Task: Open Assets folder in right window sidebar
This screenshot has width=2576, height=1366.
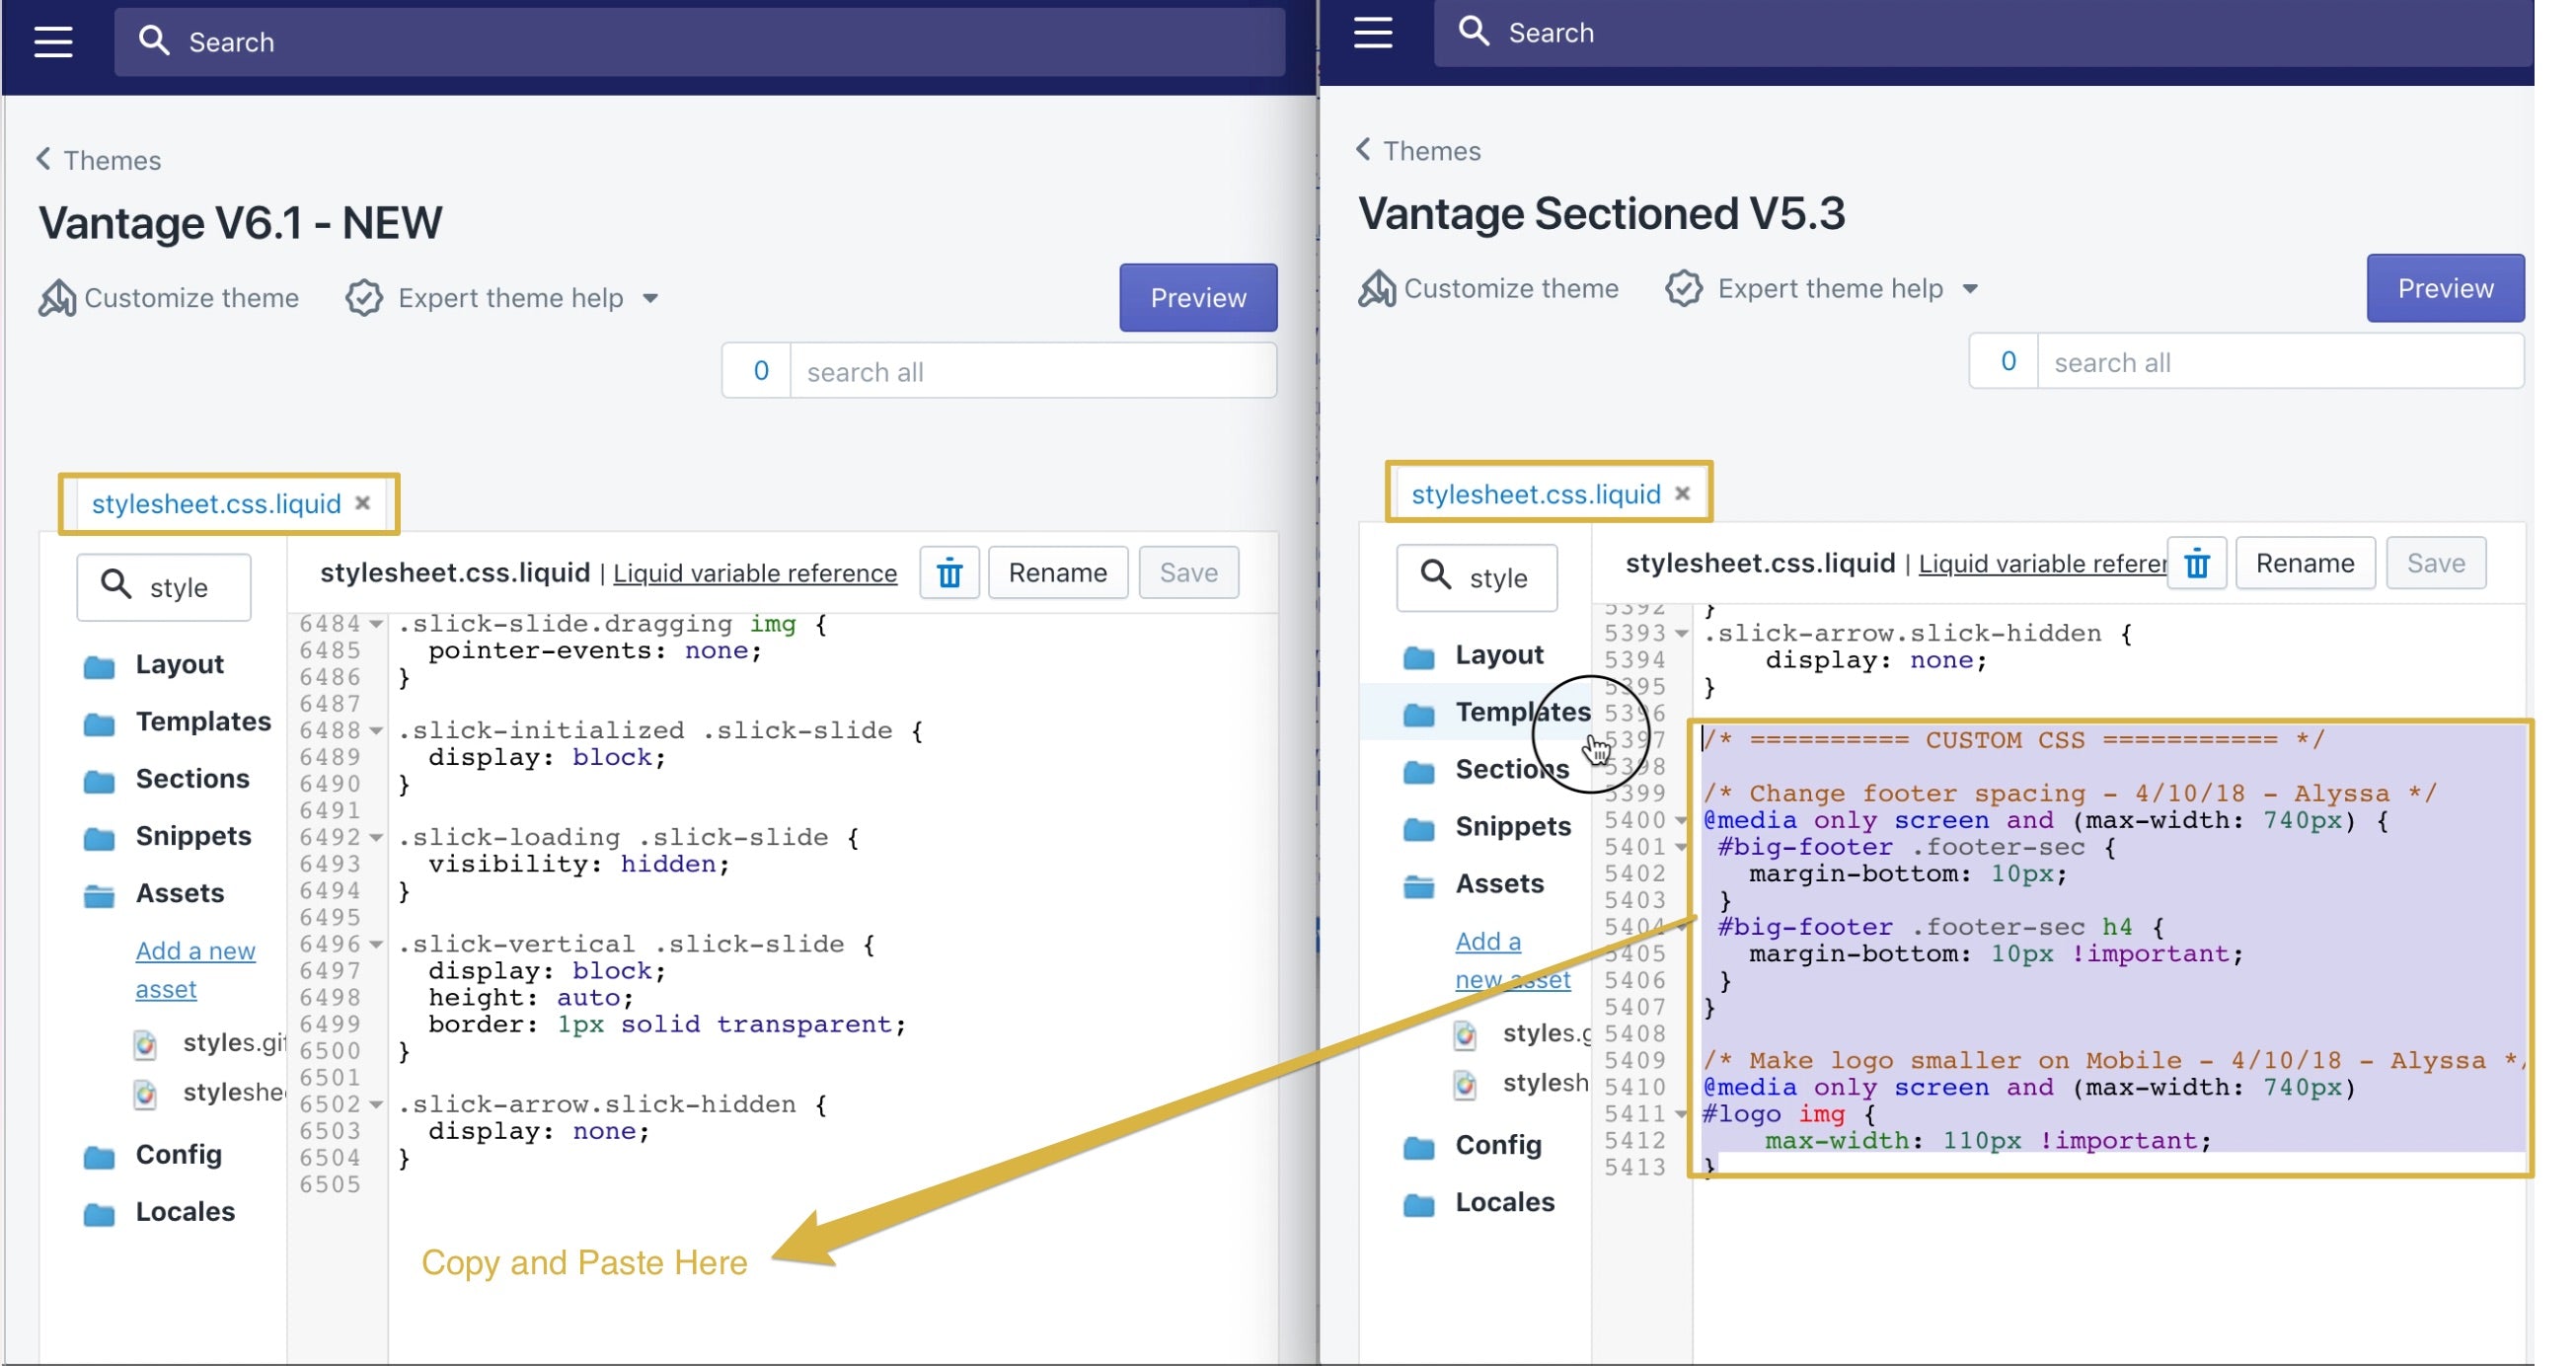Action: (x=1499, y=884)
